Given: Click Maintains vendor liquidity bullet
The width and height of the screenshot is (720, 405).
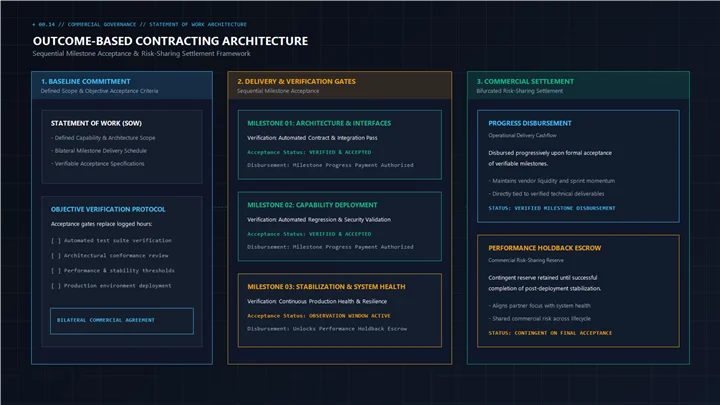Looking at the screenshot, I should coord(551,181).
